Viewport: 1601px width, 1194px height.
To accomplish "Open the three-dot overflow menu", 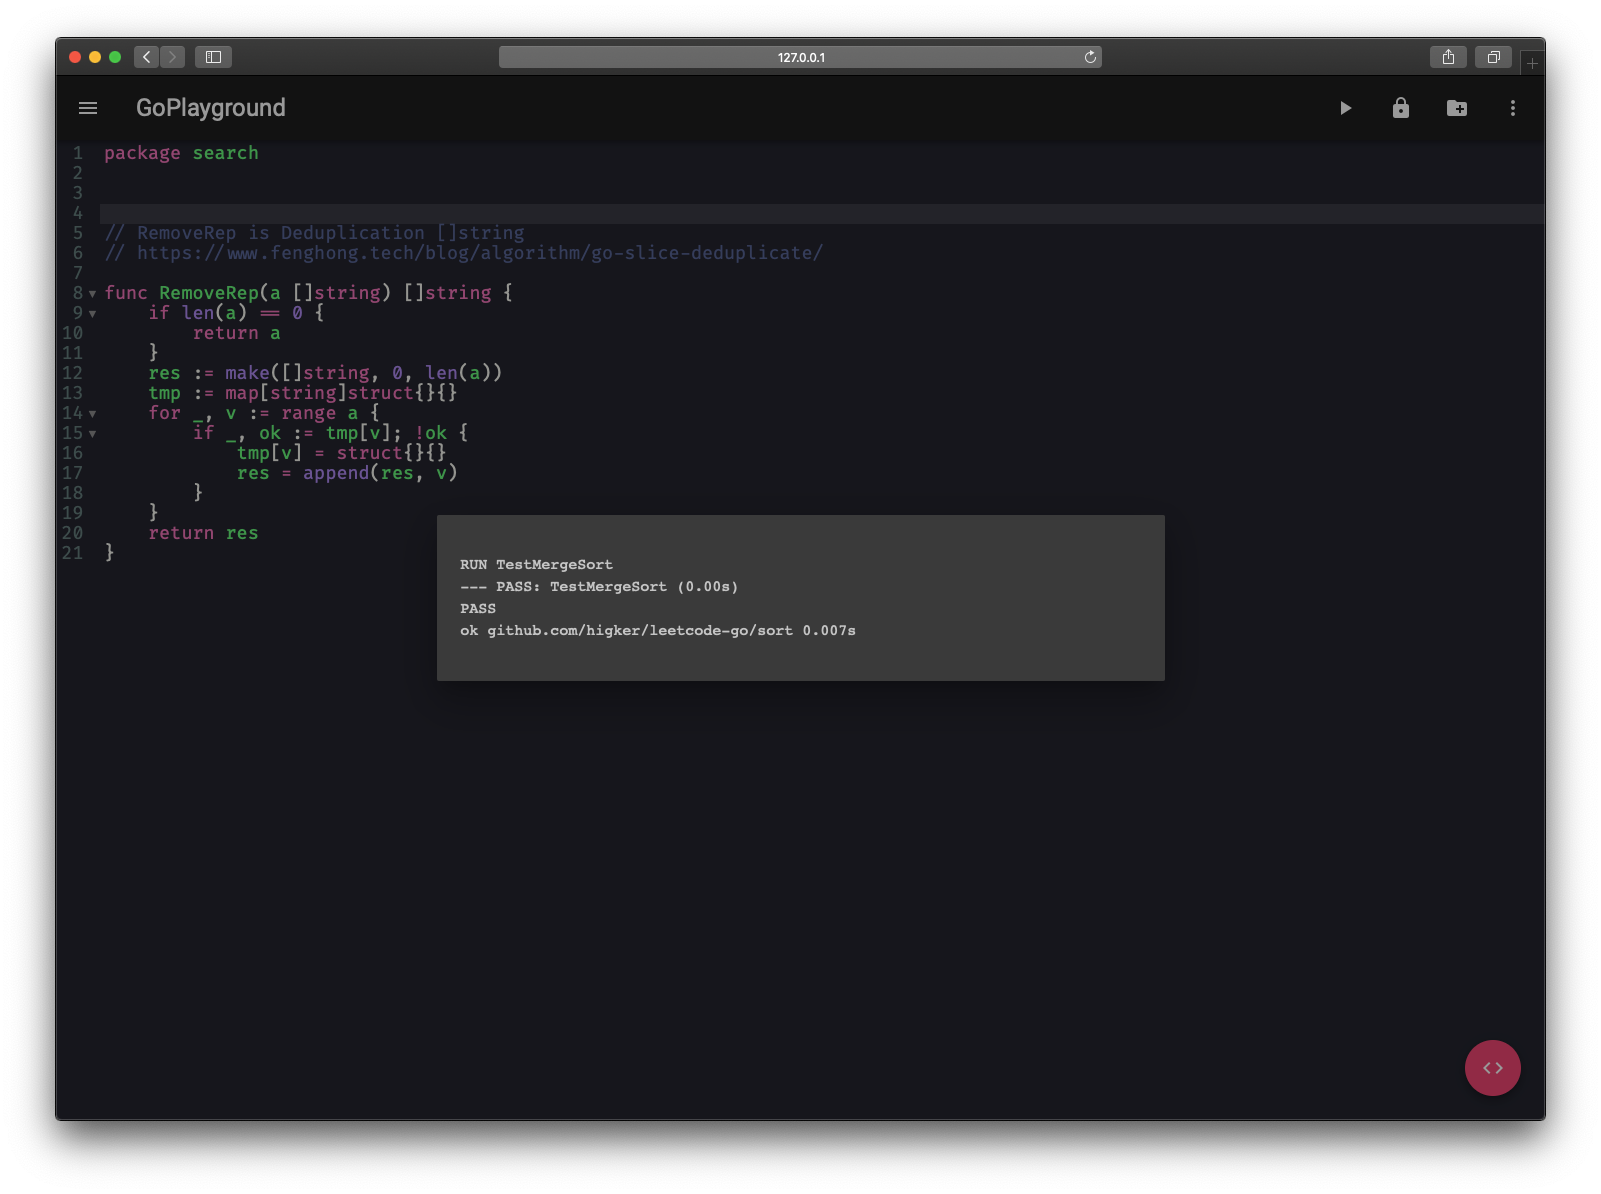I will tap(1512, 108).
